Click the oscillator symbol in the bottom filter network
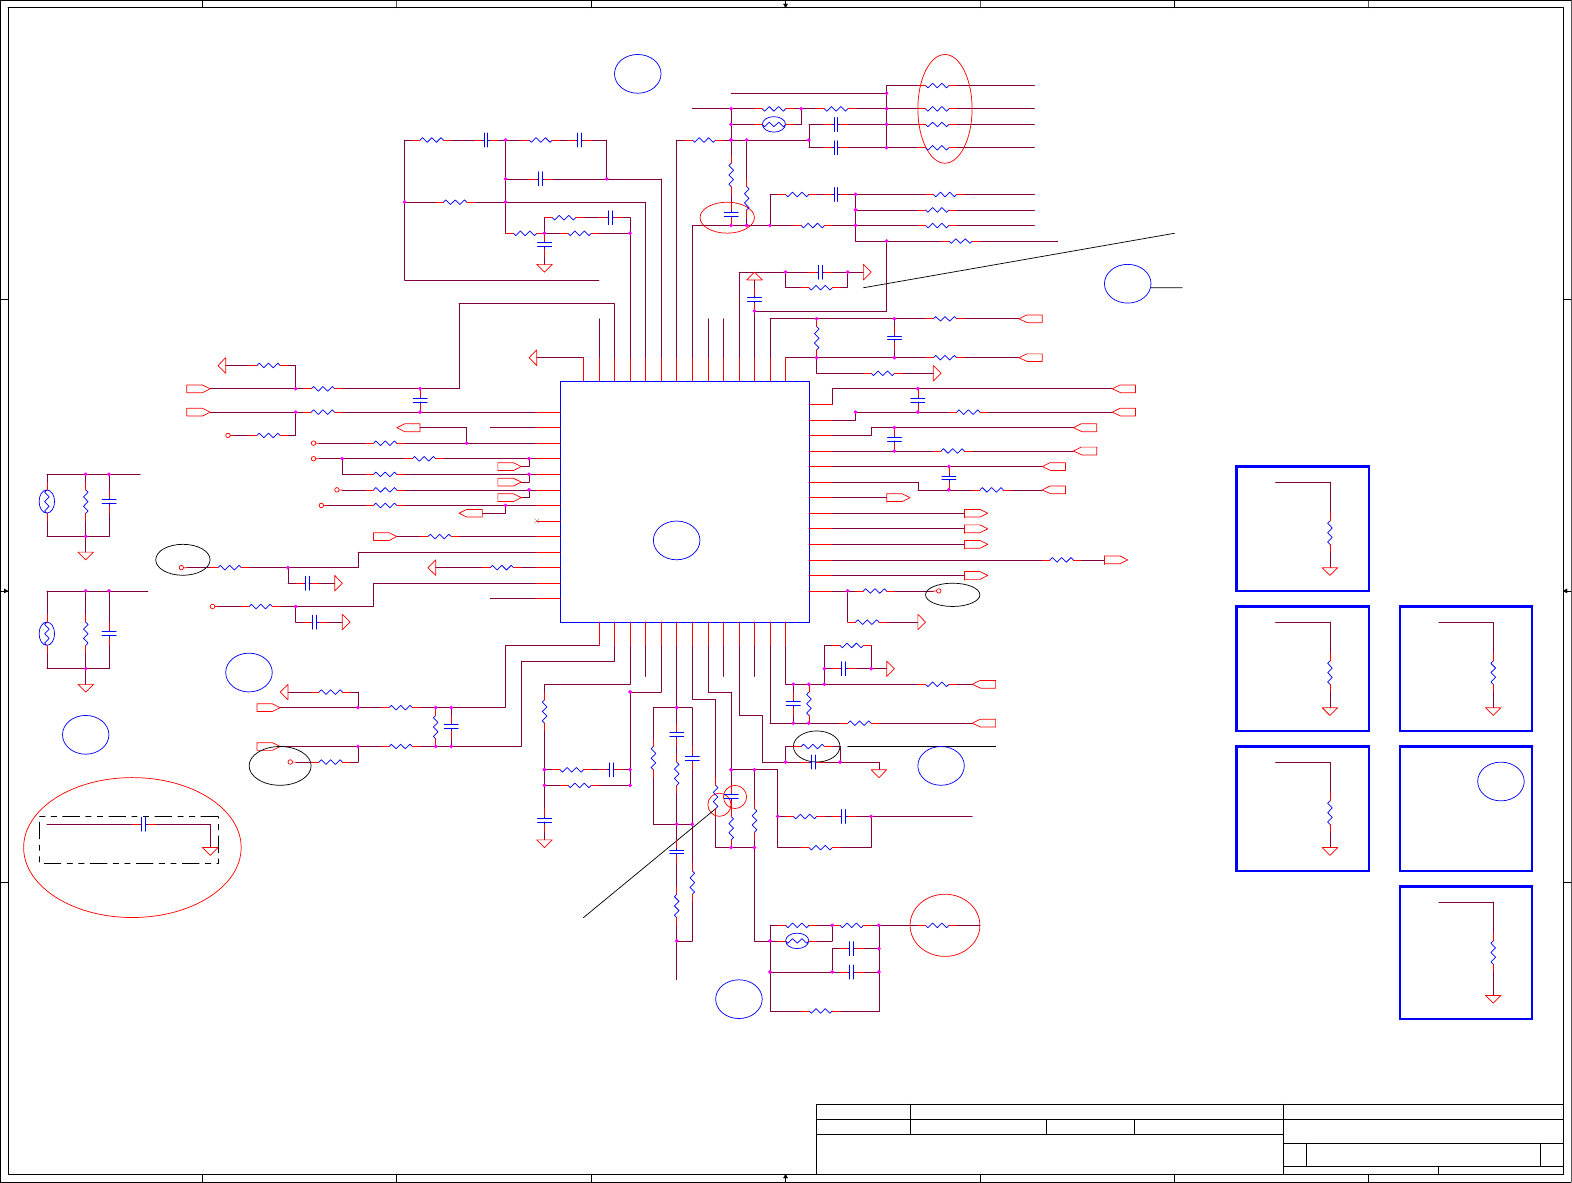Image resolution: width=1572 pixels, height=1183 pixels. click(796, 941)
